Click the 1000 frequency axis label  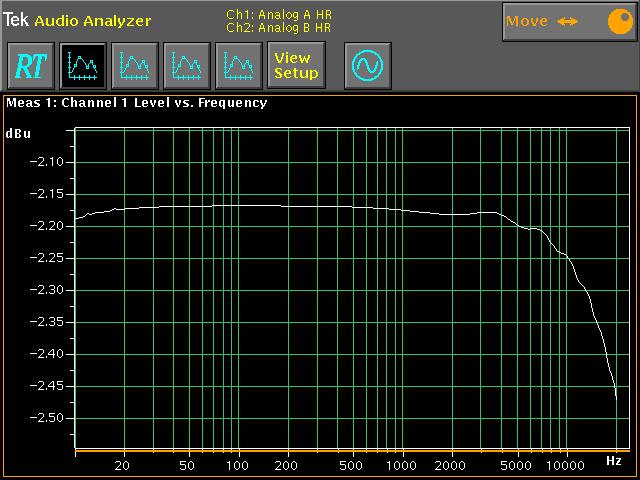pyautogui.click(x=402, y=466)
